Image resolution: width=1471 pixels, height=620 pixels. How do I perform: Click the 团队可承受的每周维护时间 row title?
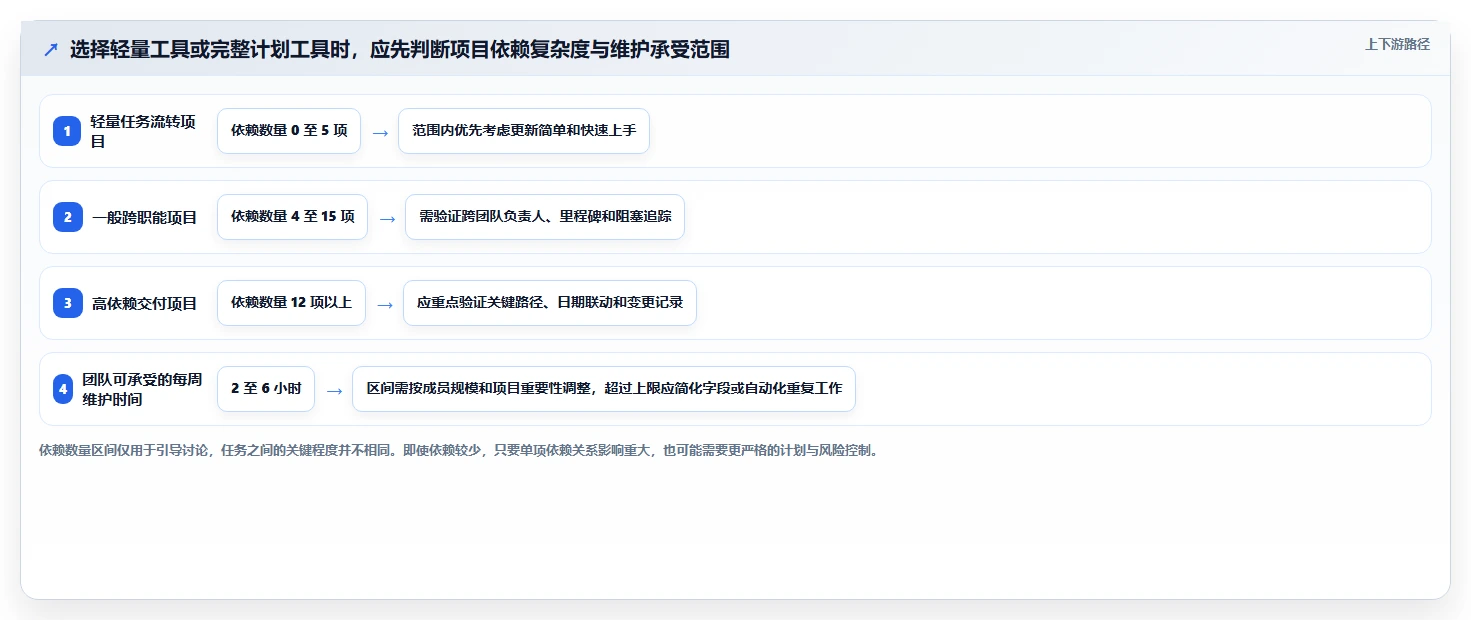pyautogui.click(x=142, y=389)
